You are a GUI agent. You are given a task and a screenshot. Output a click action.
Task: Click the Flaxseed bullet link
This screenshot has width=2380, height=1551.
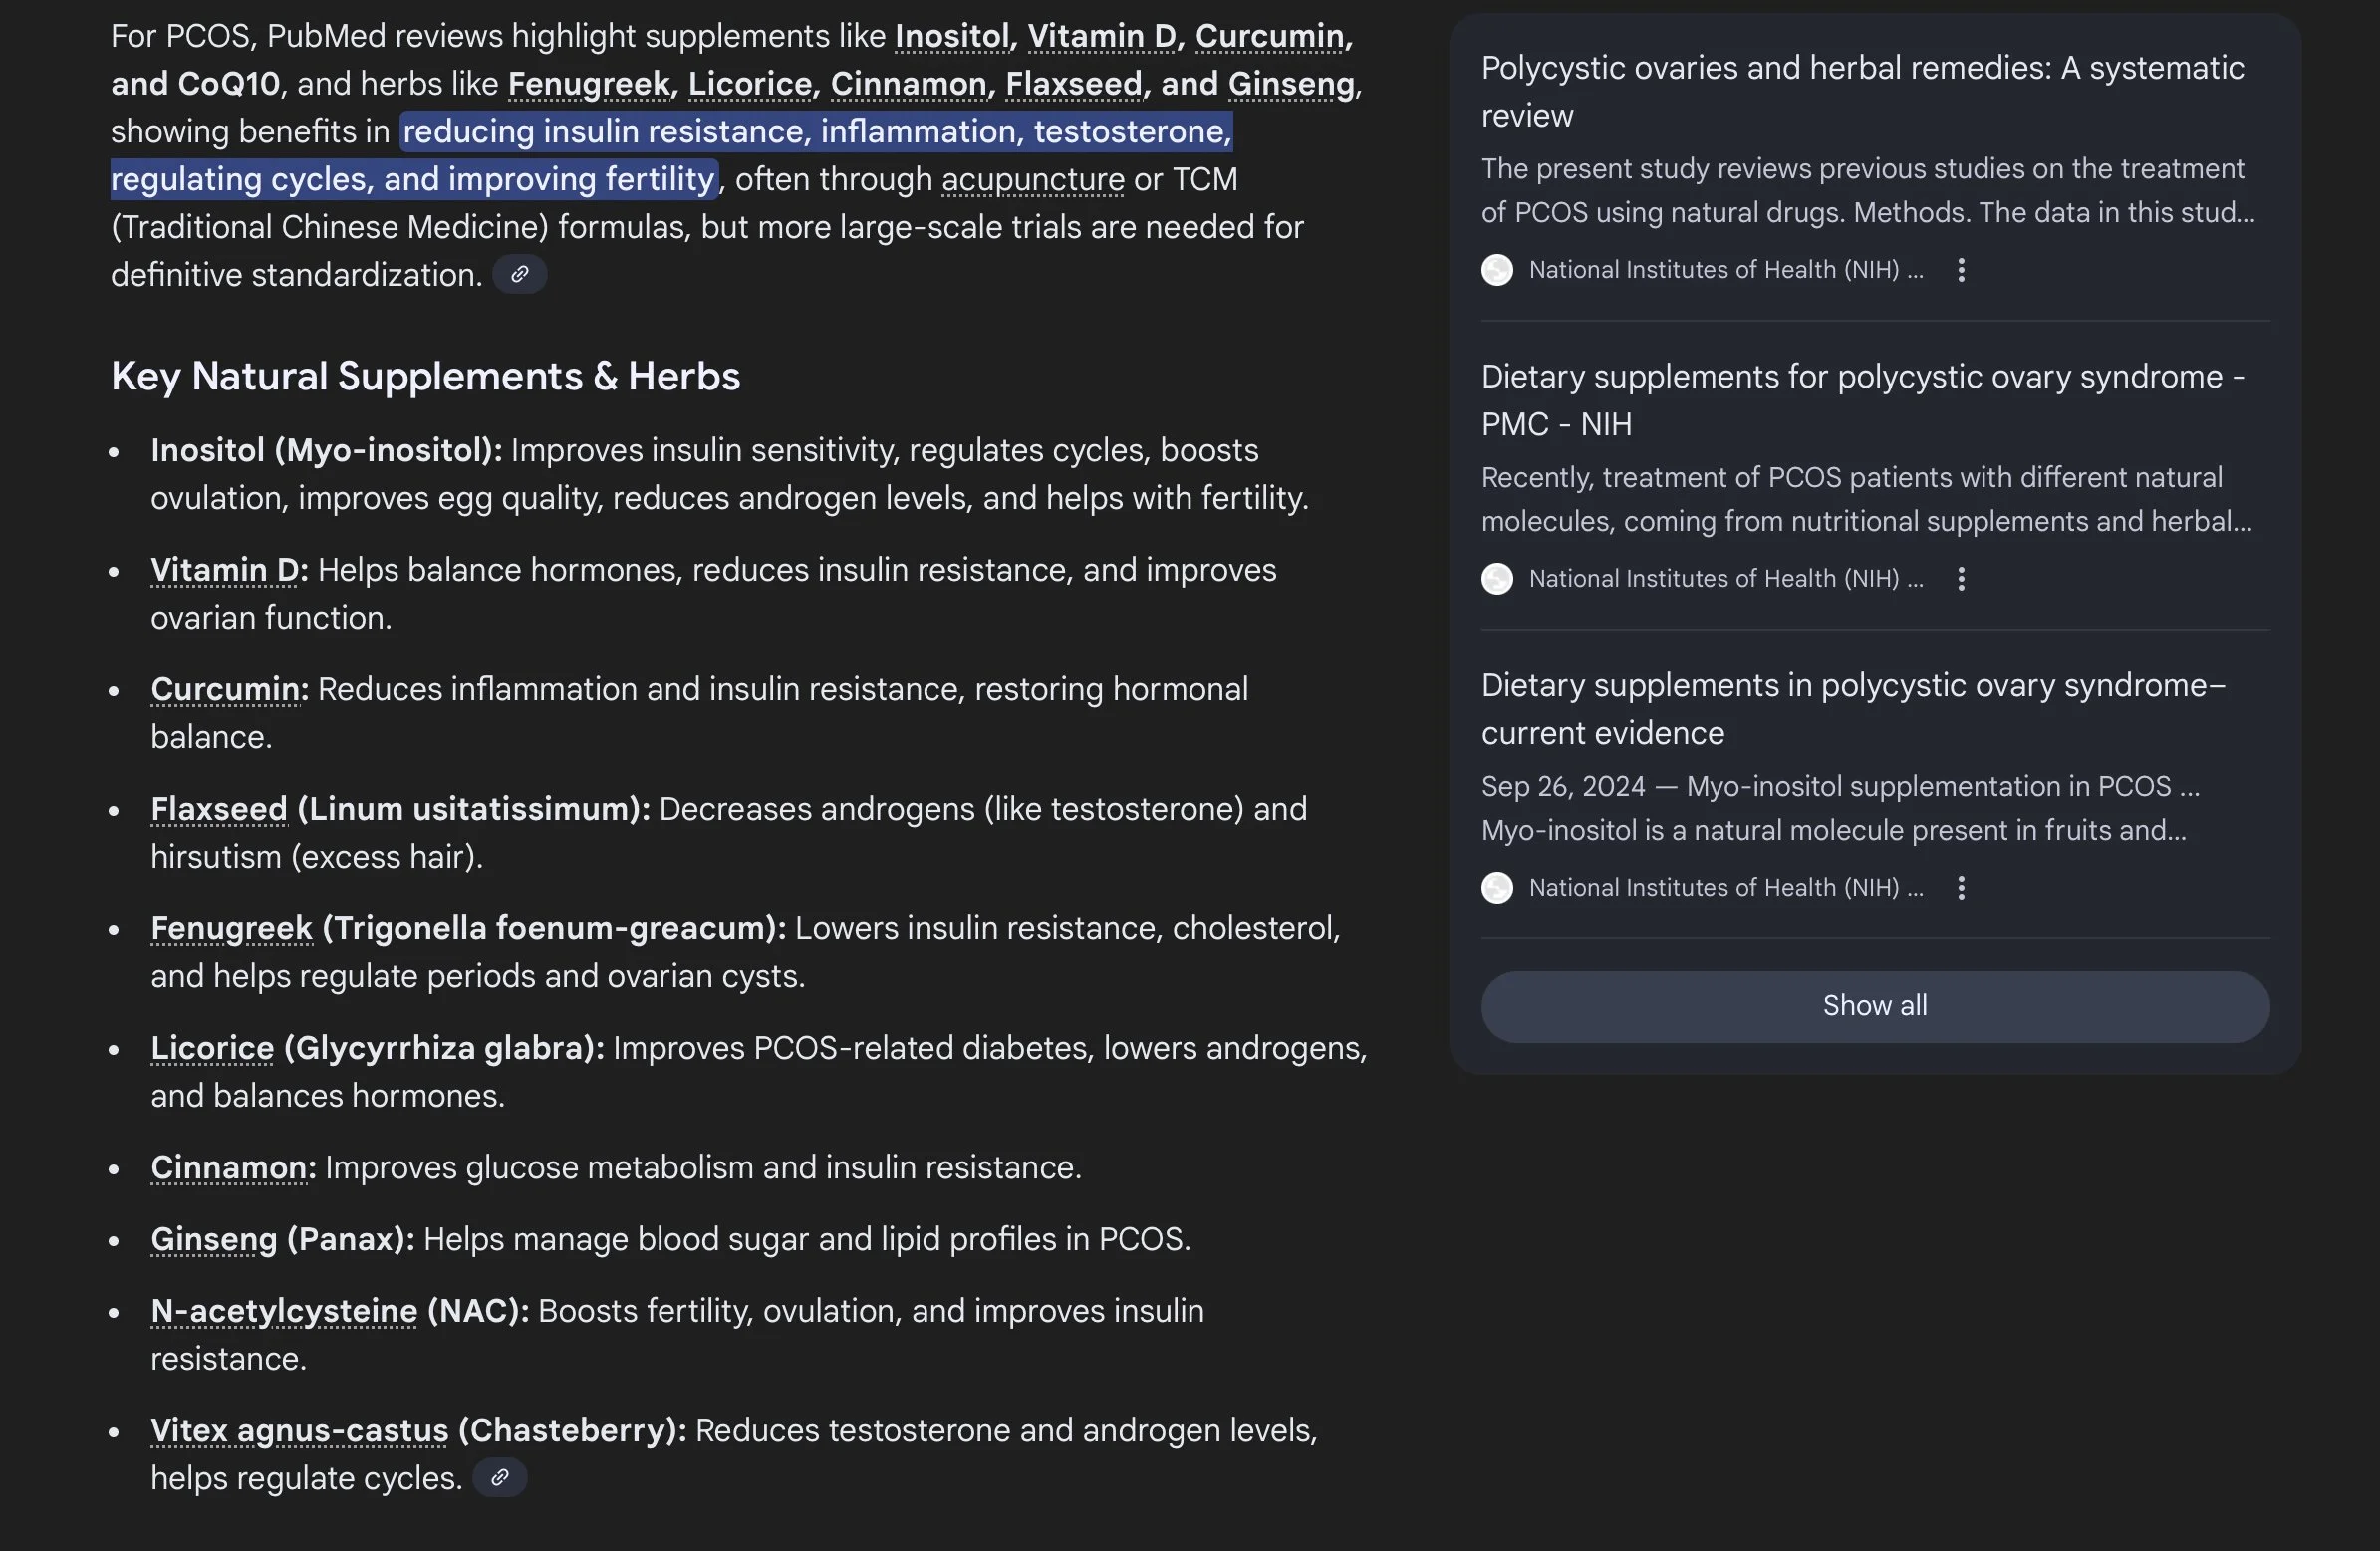pyautogui.click(x=219, y=809)
